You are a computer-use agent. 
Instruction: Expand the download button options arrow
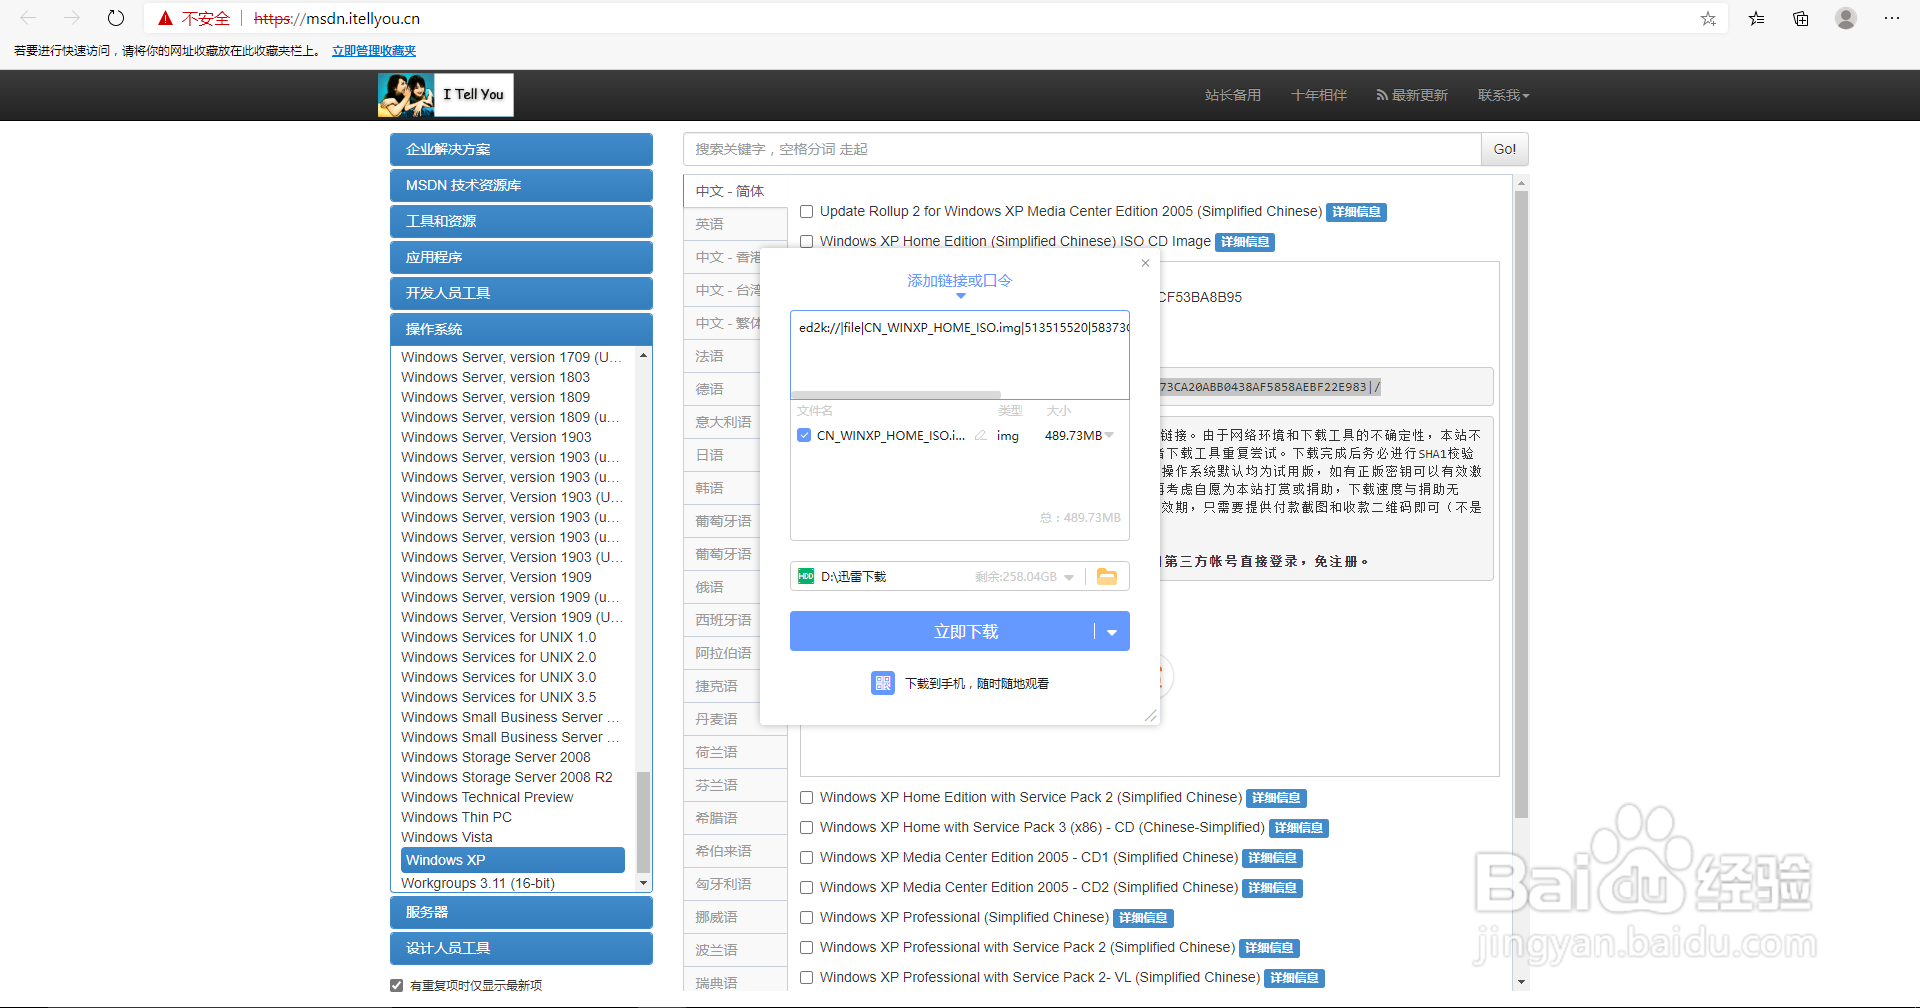click(x=1112, y=632)
